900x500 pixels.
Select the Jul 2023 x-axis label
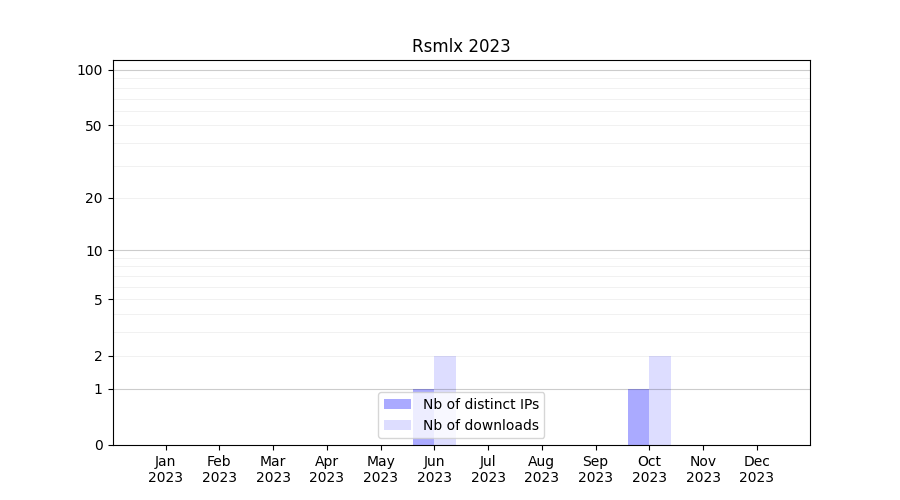coord(488,469)
